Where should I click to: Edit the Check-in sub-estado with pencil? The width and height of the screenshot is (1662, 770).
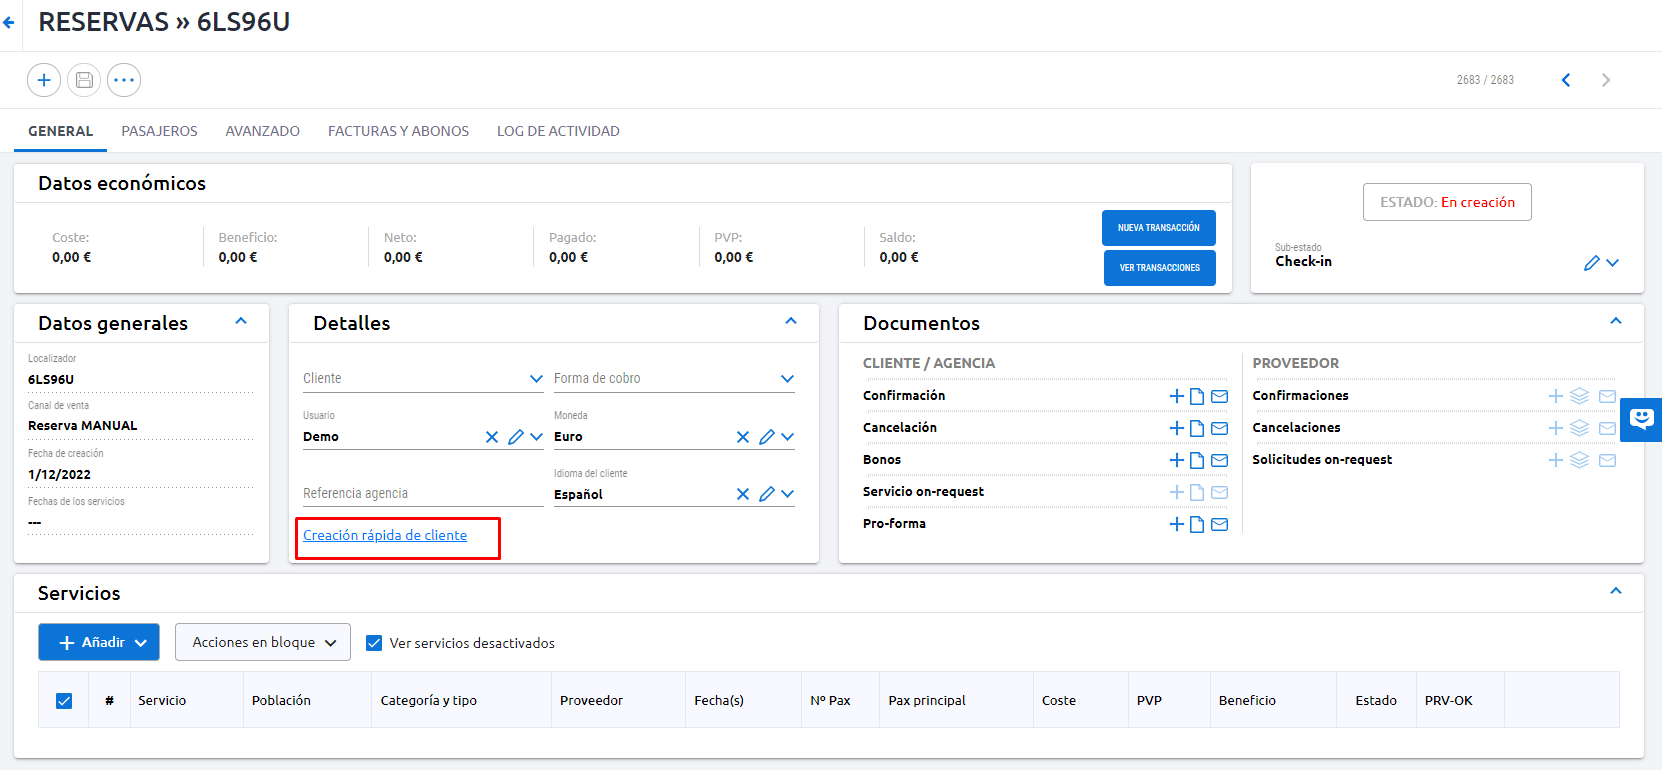tap(1592, 263)
